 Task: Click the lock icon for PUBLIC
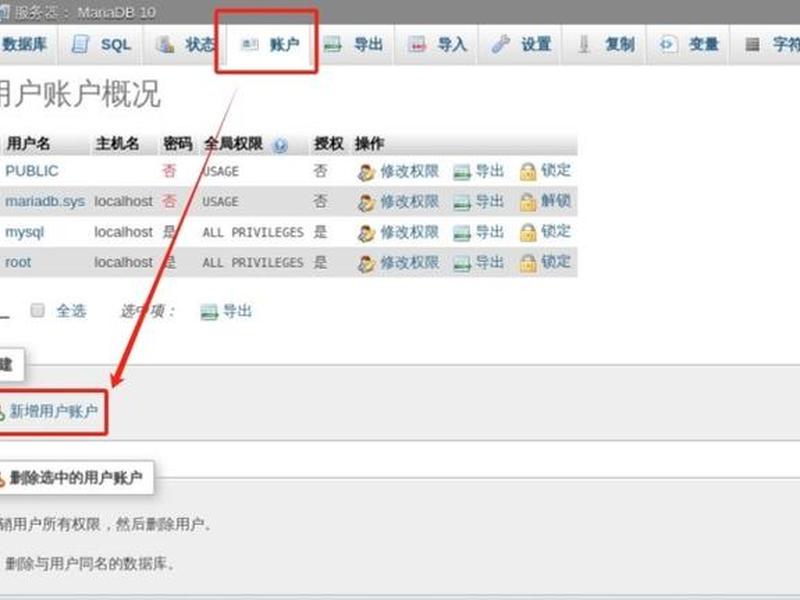[528, 172]
